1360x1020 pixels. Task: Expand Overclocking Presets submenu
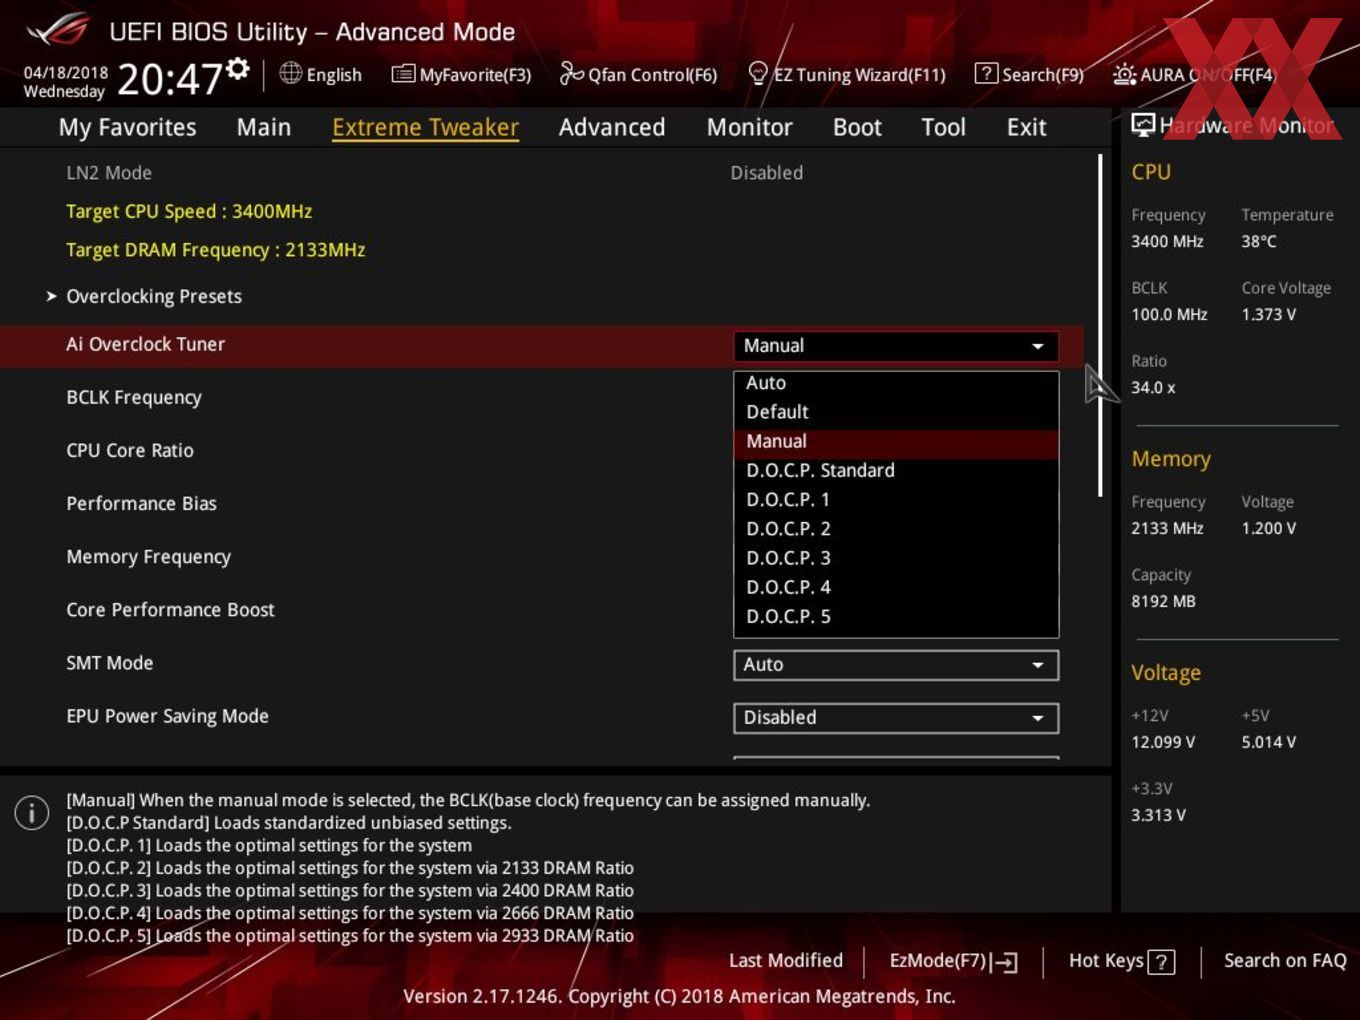tap(153, 296)
